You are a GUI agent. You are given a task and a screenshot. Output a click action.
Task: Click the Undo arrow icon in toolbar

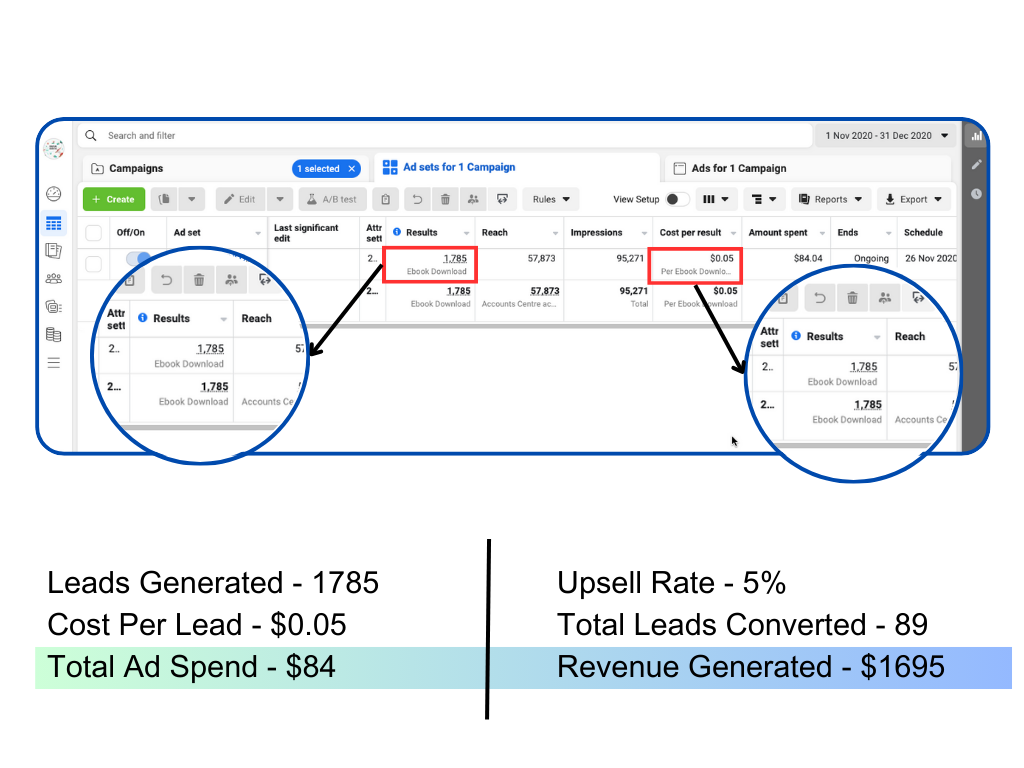click(x=417, y=199)
